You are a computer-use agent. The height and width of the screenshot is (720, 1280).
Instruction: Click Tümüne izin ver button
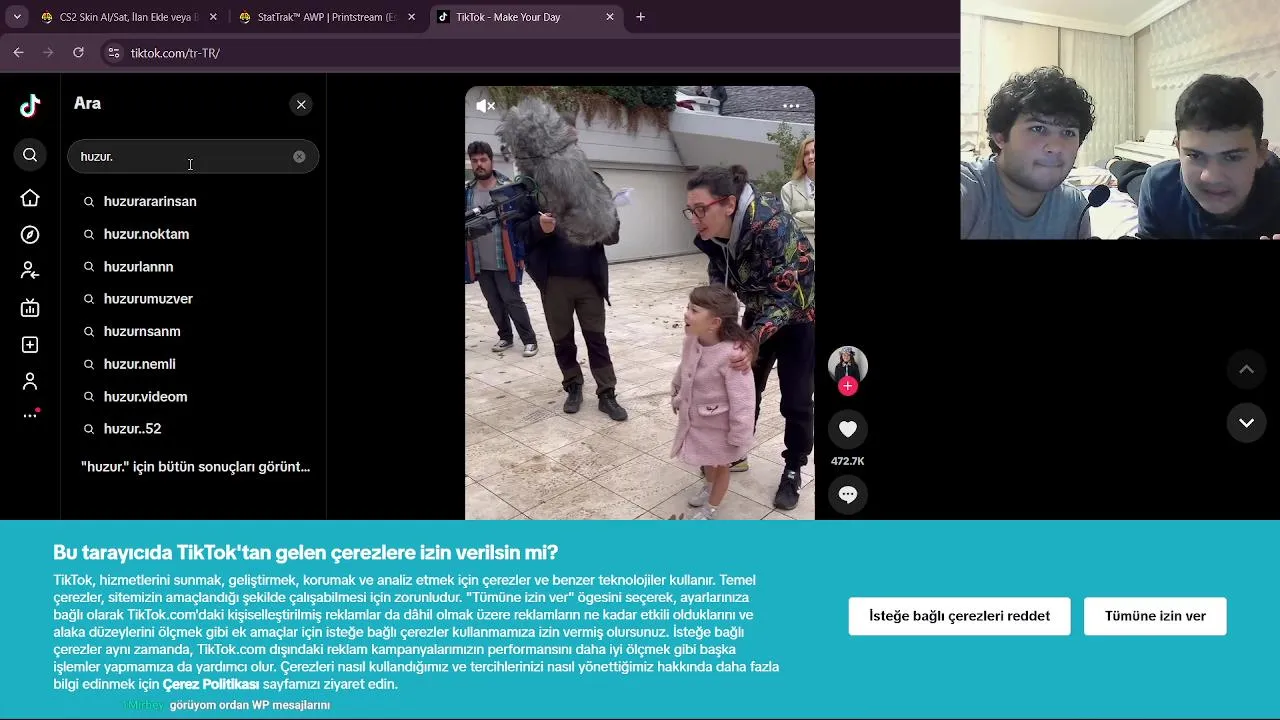tap(1155, 616)
